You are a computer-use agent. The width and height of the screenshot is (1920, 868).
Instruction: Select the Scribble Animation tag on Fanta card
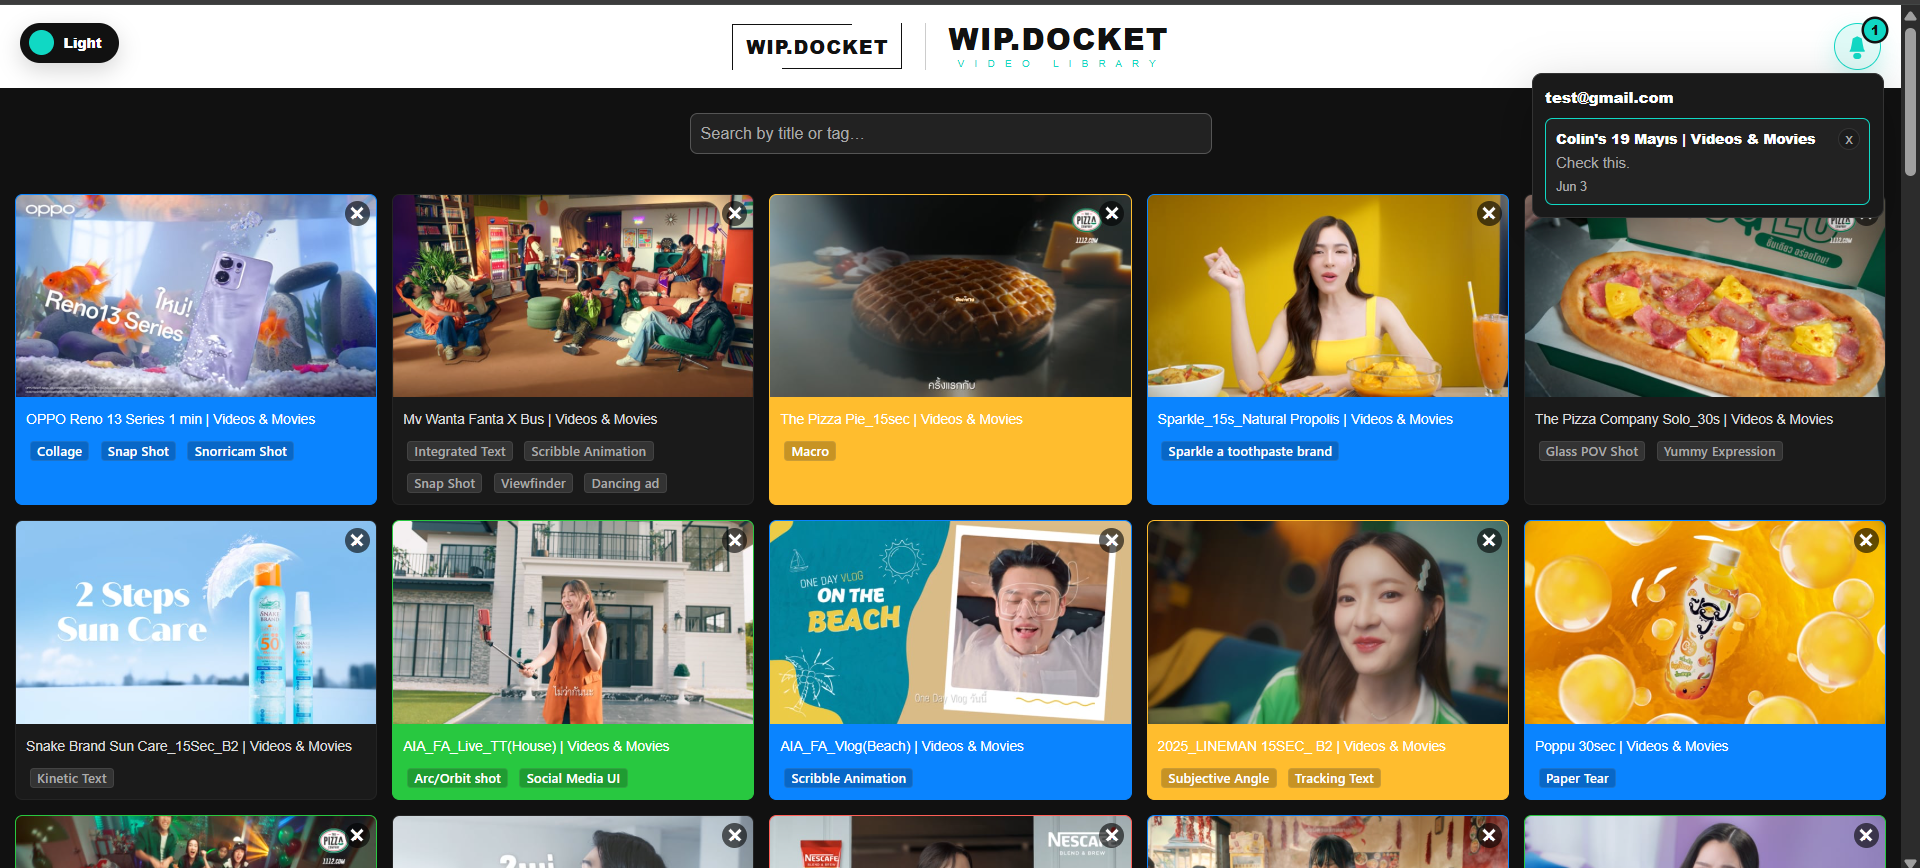tap(588, 452)
